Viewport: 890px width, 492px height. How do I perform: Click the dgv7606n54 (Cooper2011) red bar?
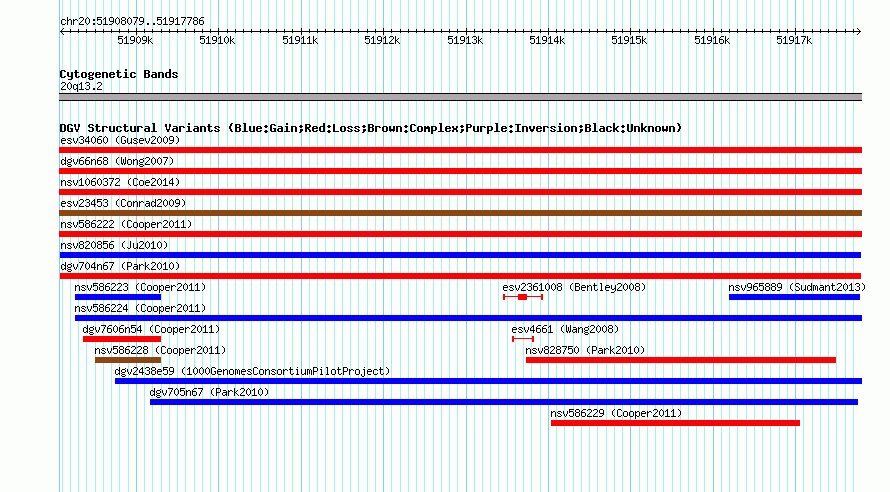point(122,339)
